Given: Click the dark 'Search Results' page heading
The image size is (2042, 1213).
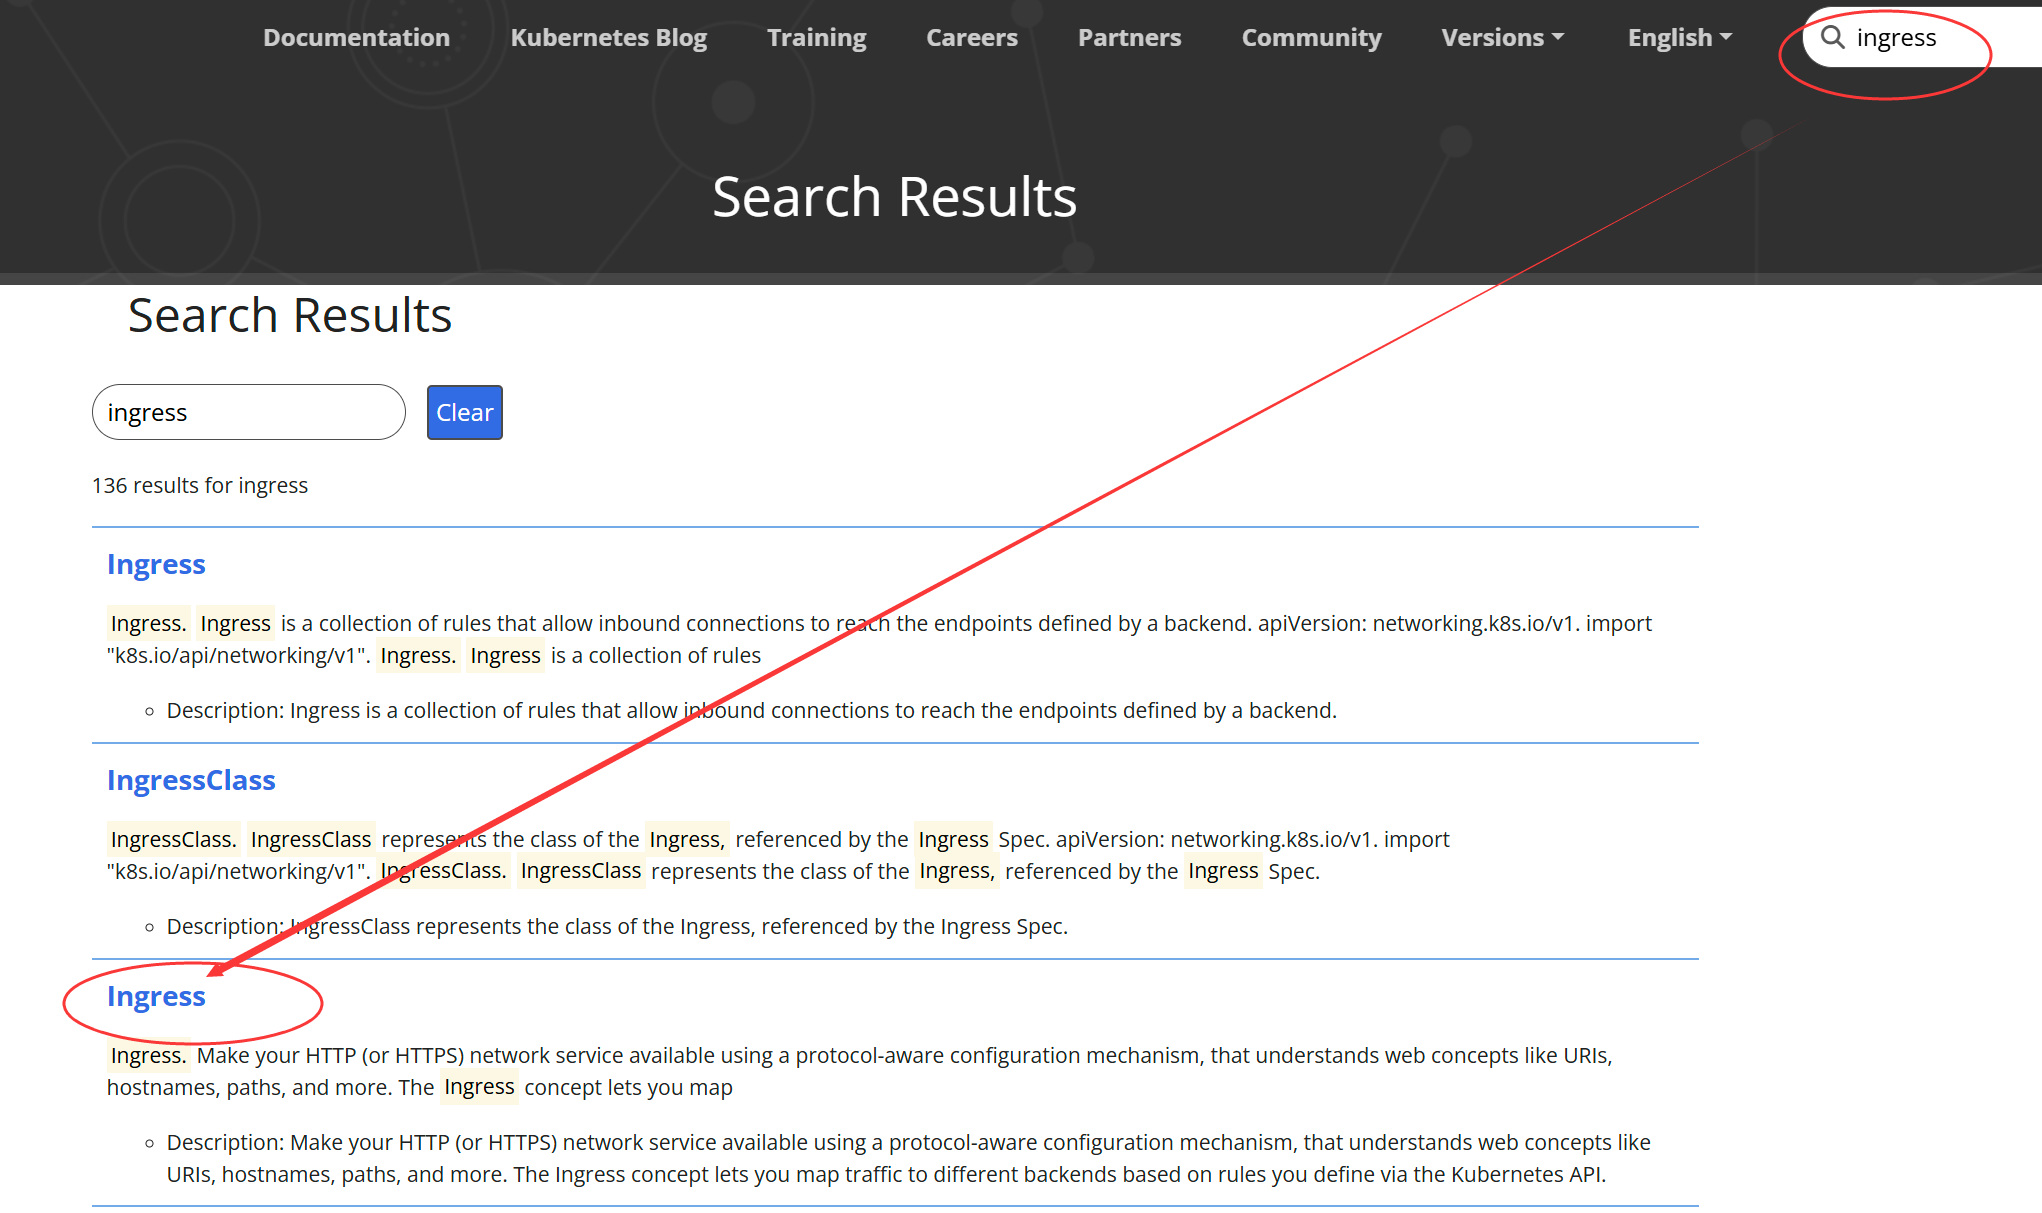Looking at the screenshot, I should (x=290, y=315).
